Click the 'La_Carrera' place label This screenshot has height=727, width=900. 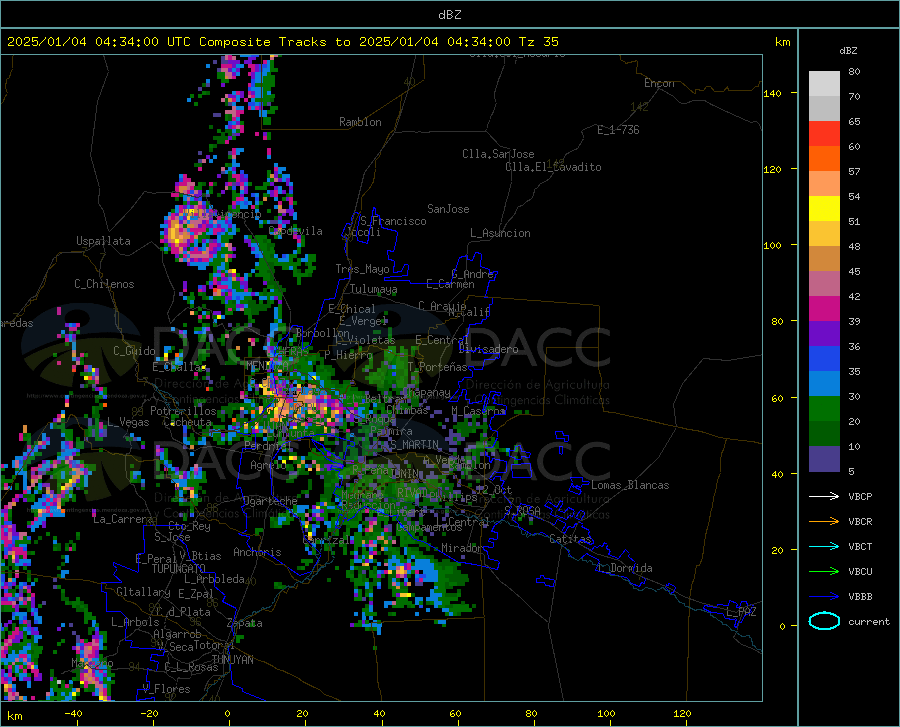pyautogui.click(x=123, y=519)
